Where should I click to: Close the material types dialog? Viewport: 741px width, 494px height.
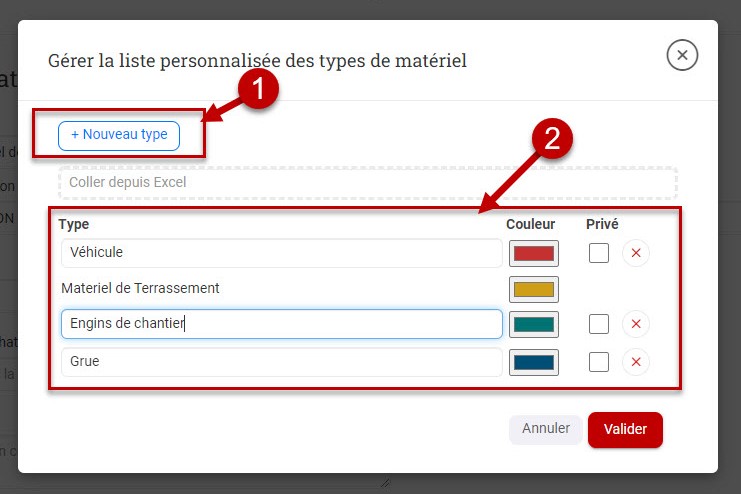point(682,55)
